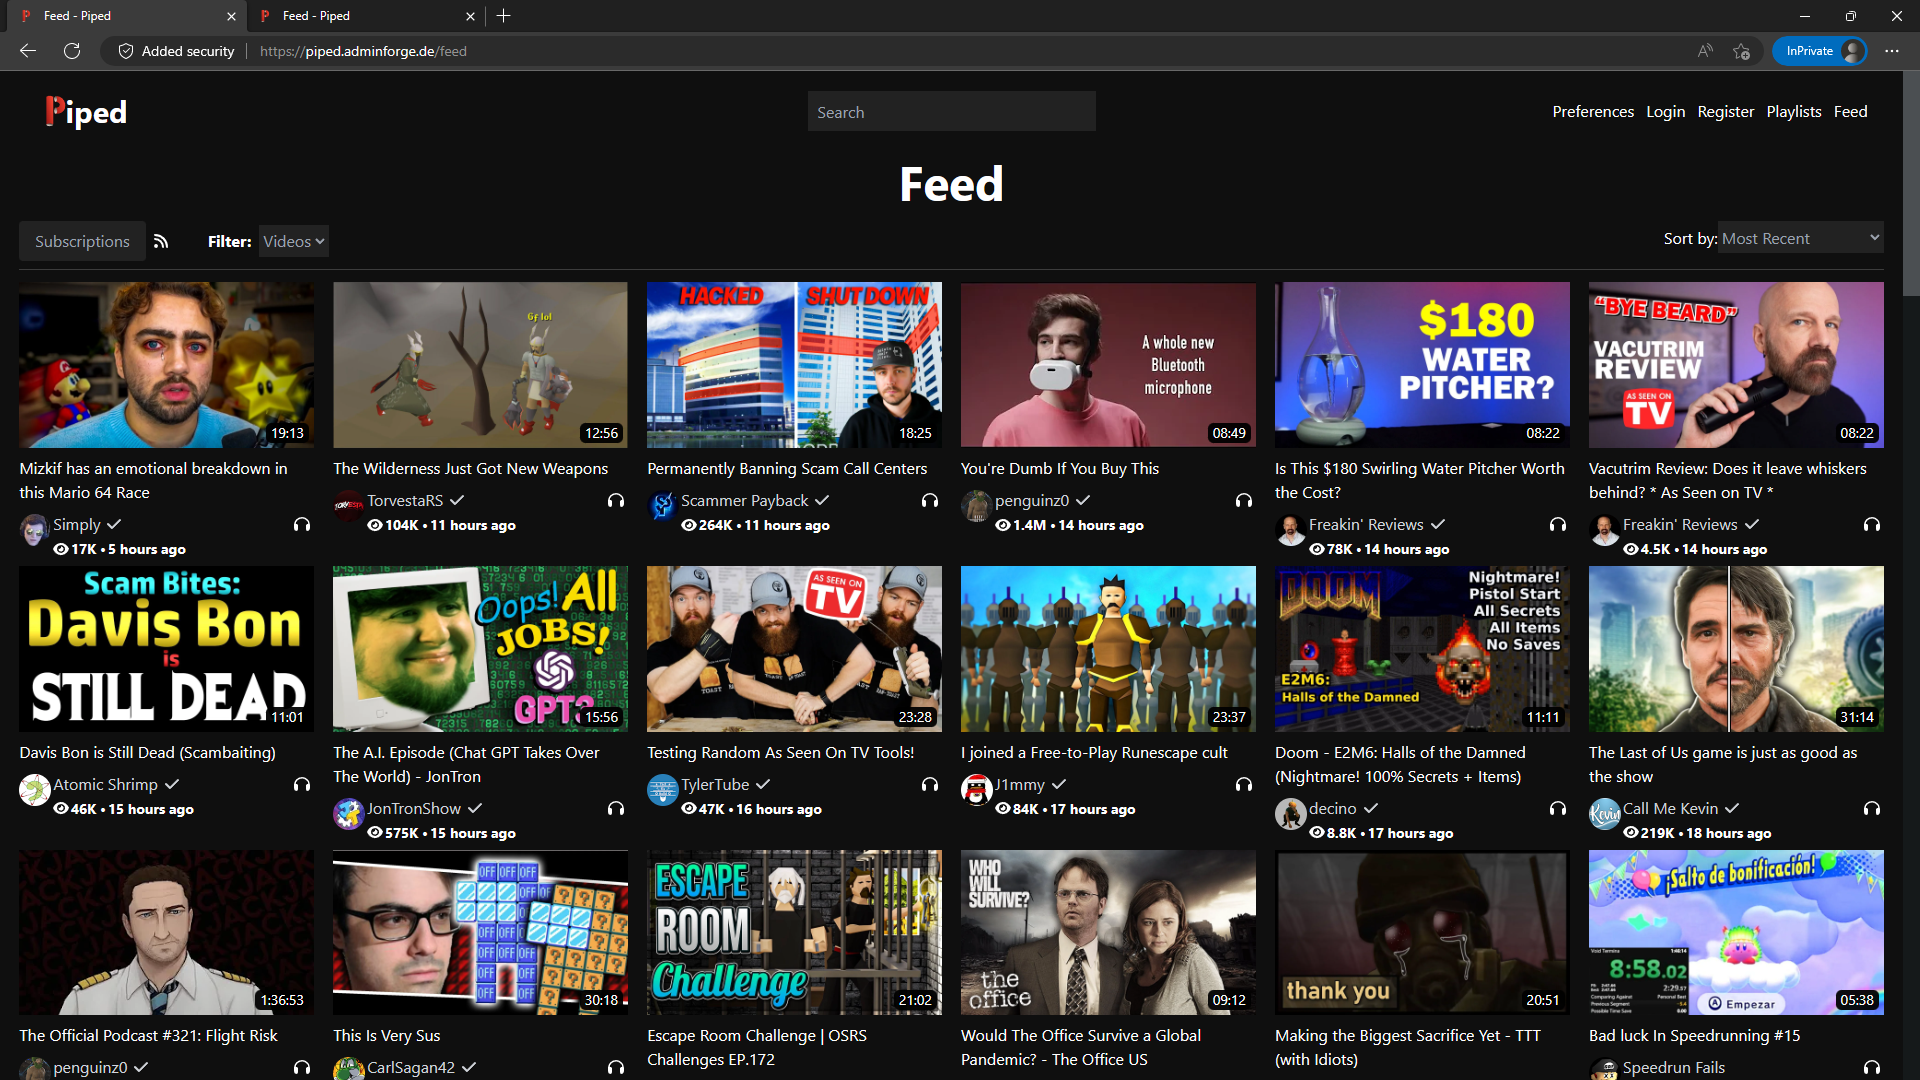Open audio-only for Call Me Kevin's video
1920x1080 pixels.
point(1872,810)
